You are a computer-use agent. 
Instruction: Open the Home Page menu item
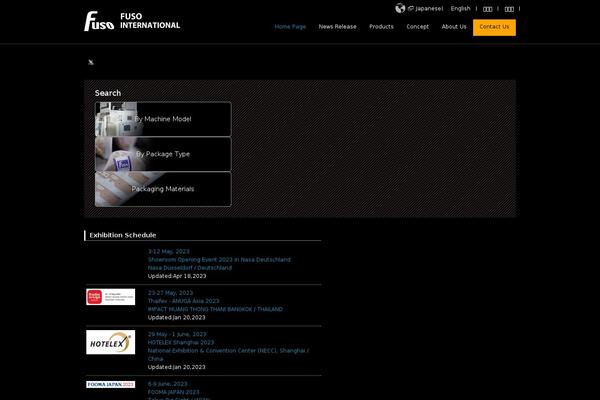click(290, 27)
